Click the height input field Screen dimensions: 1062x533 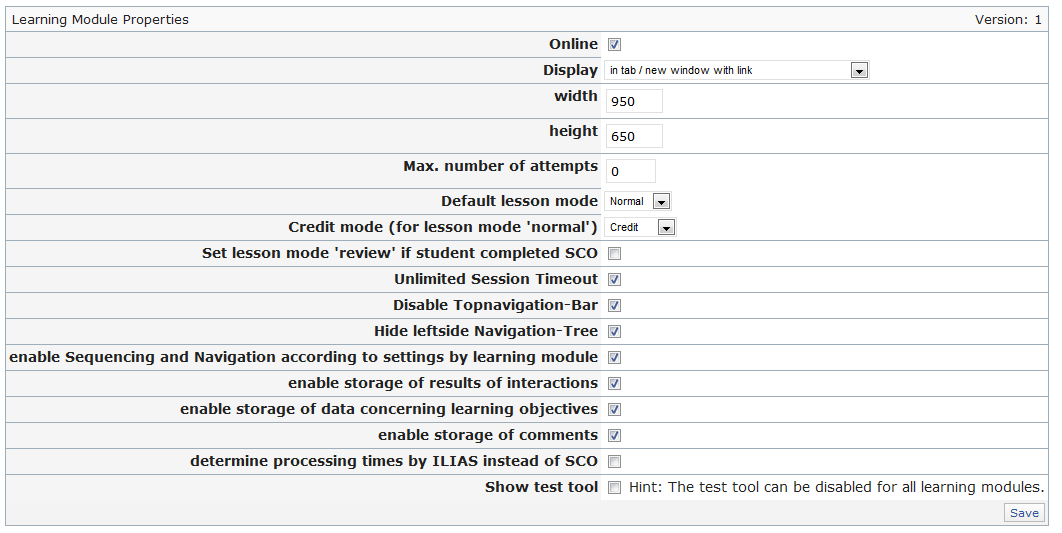[x=634, y=136]
